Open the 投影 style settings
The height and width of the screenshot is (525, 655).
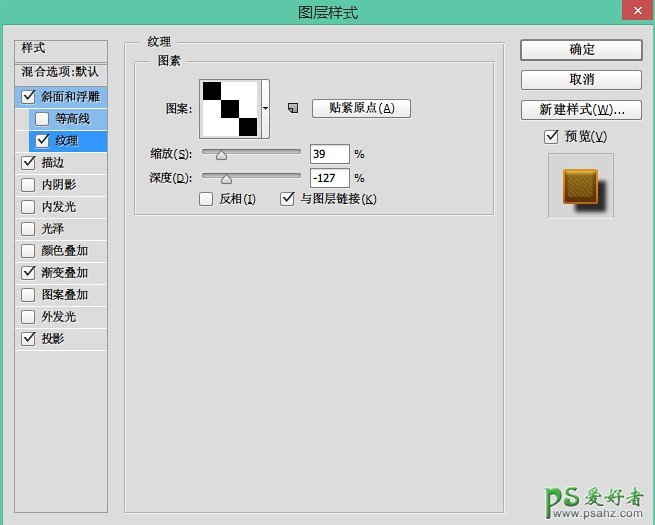pos(53,338)
